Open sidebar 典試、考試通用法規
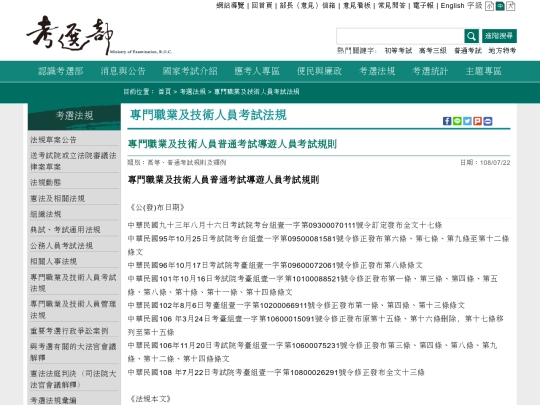 click(65, 230)
